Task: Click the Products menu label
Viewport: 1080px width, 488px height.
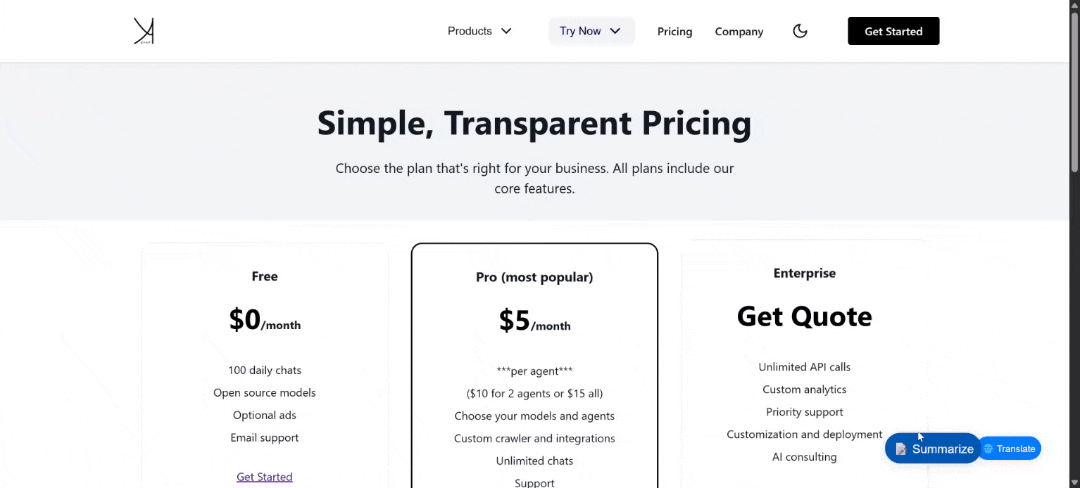Action: pos(470,31)
